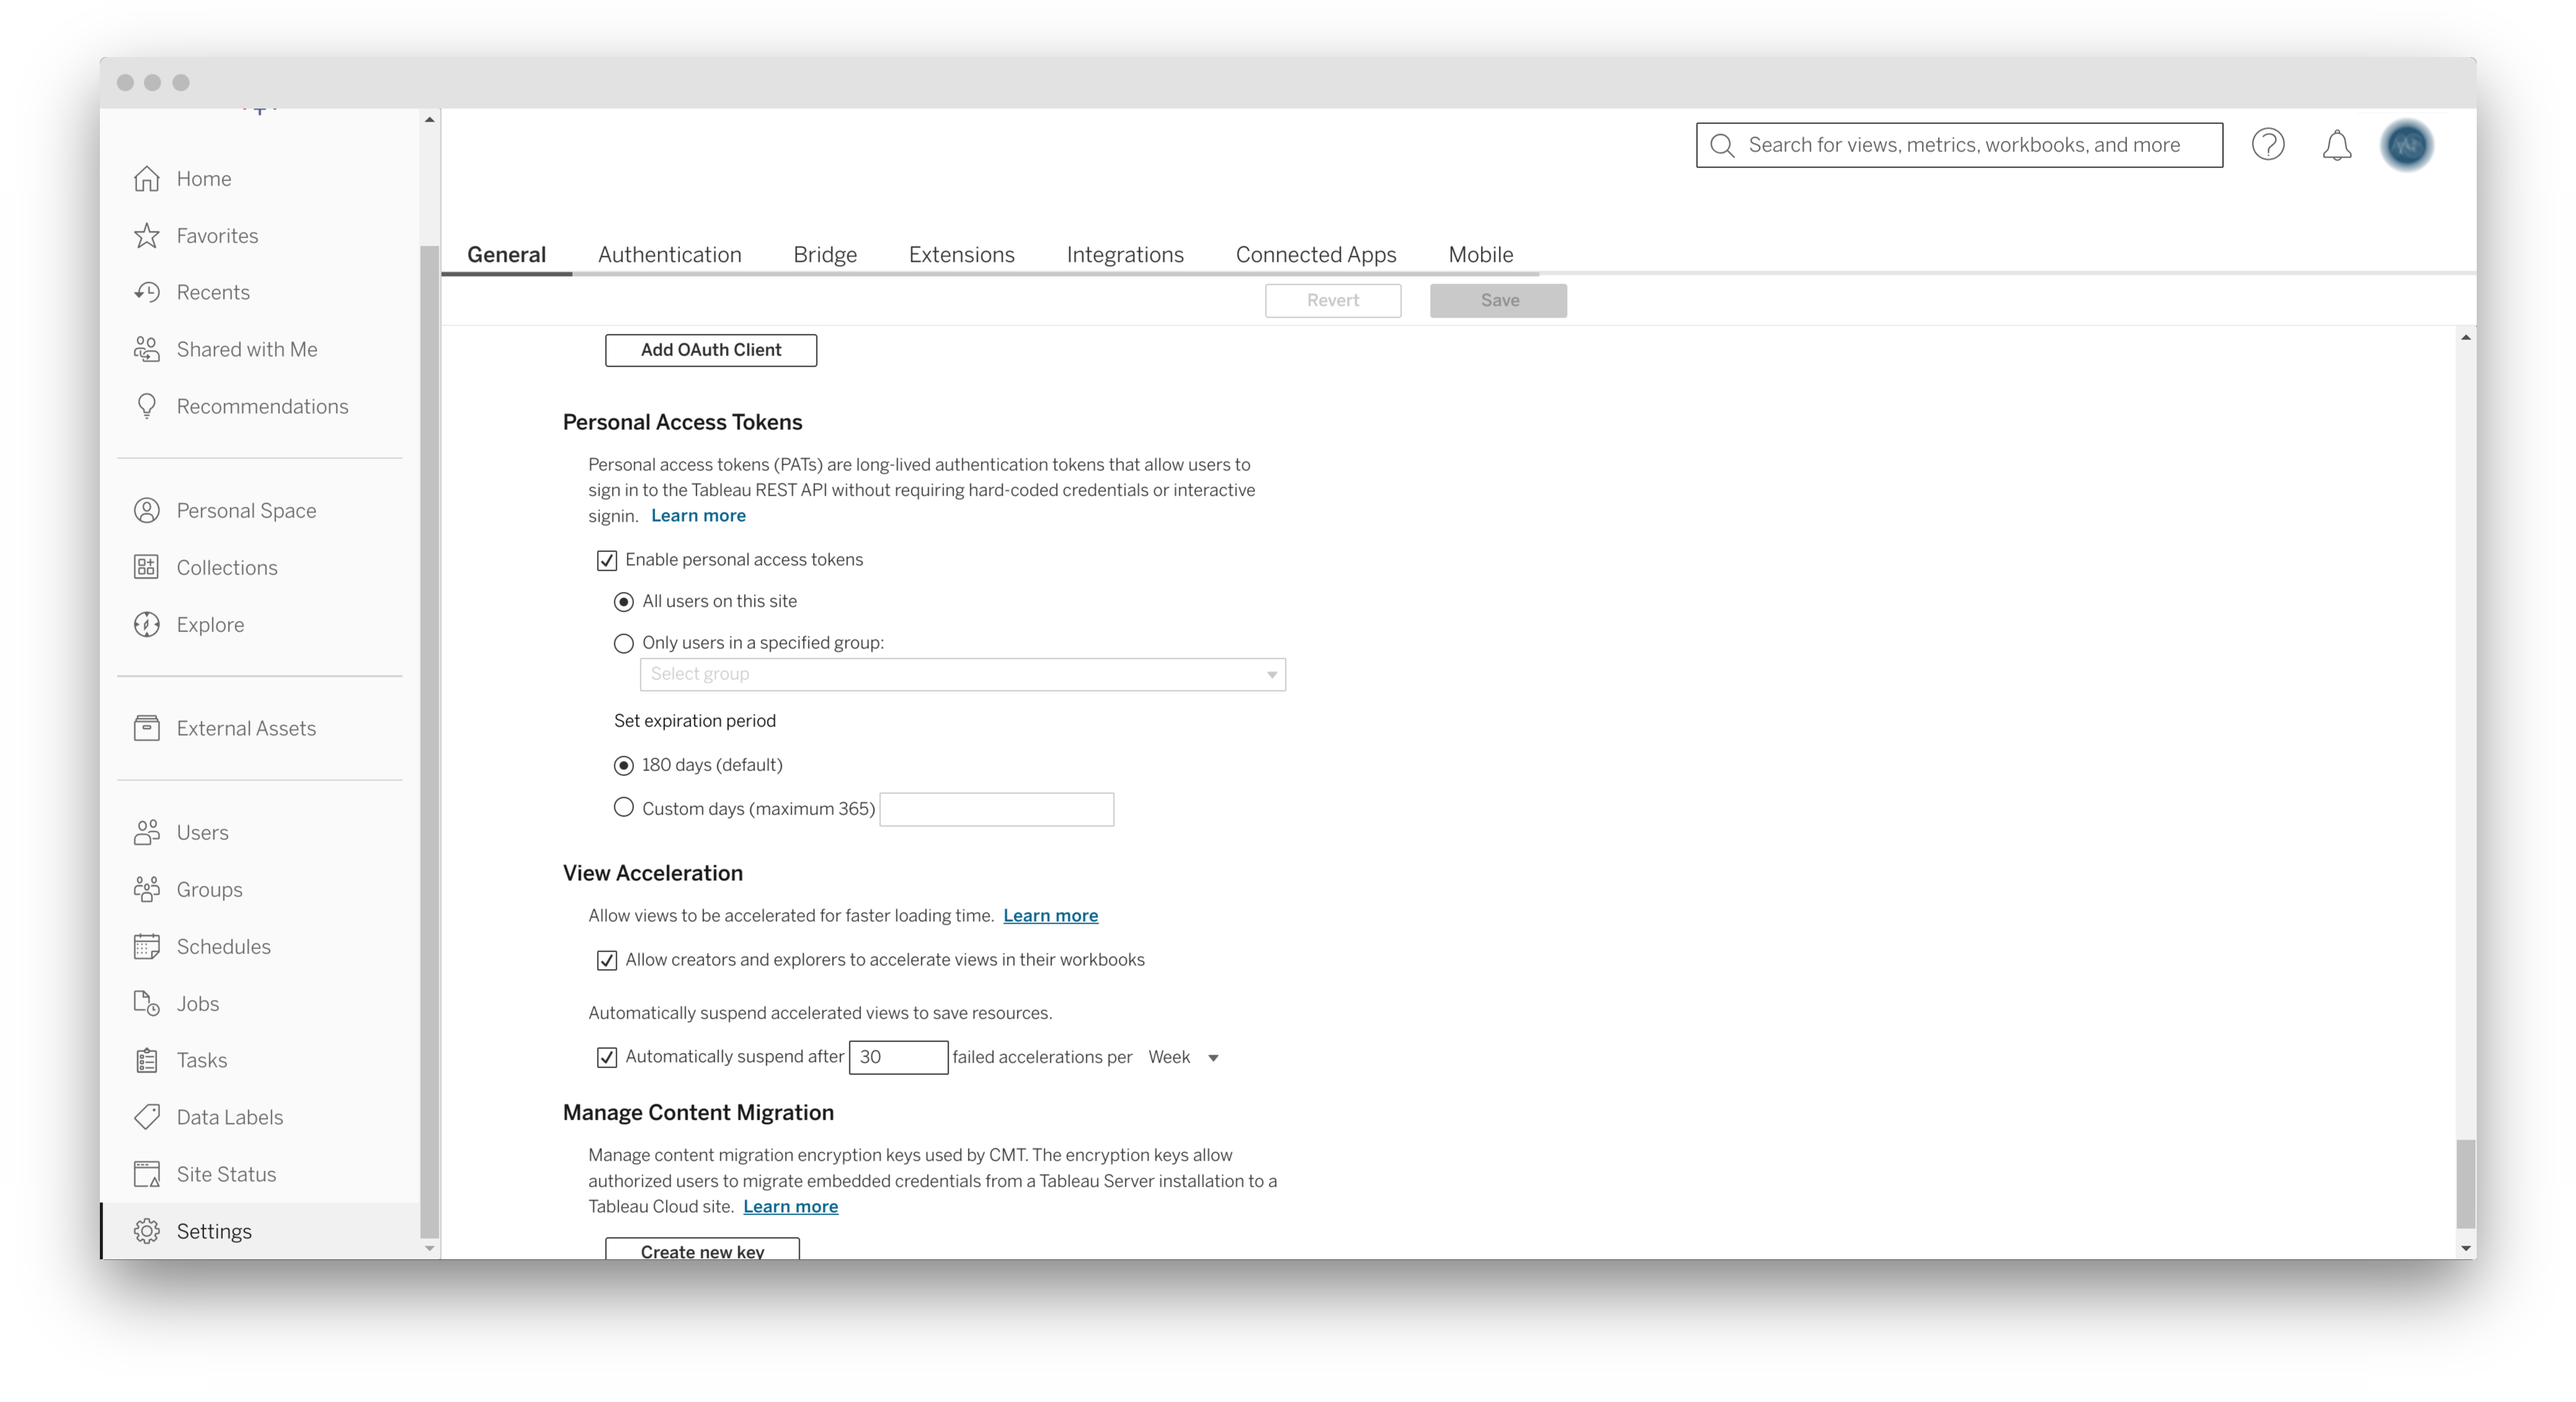The height and width of the screenshot is (1402, 2576).
Task: Click the sidebar scrollbar thumb
Action: 430,741
